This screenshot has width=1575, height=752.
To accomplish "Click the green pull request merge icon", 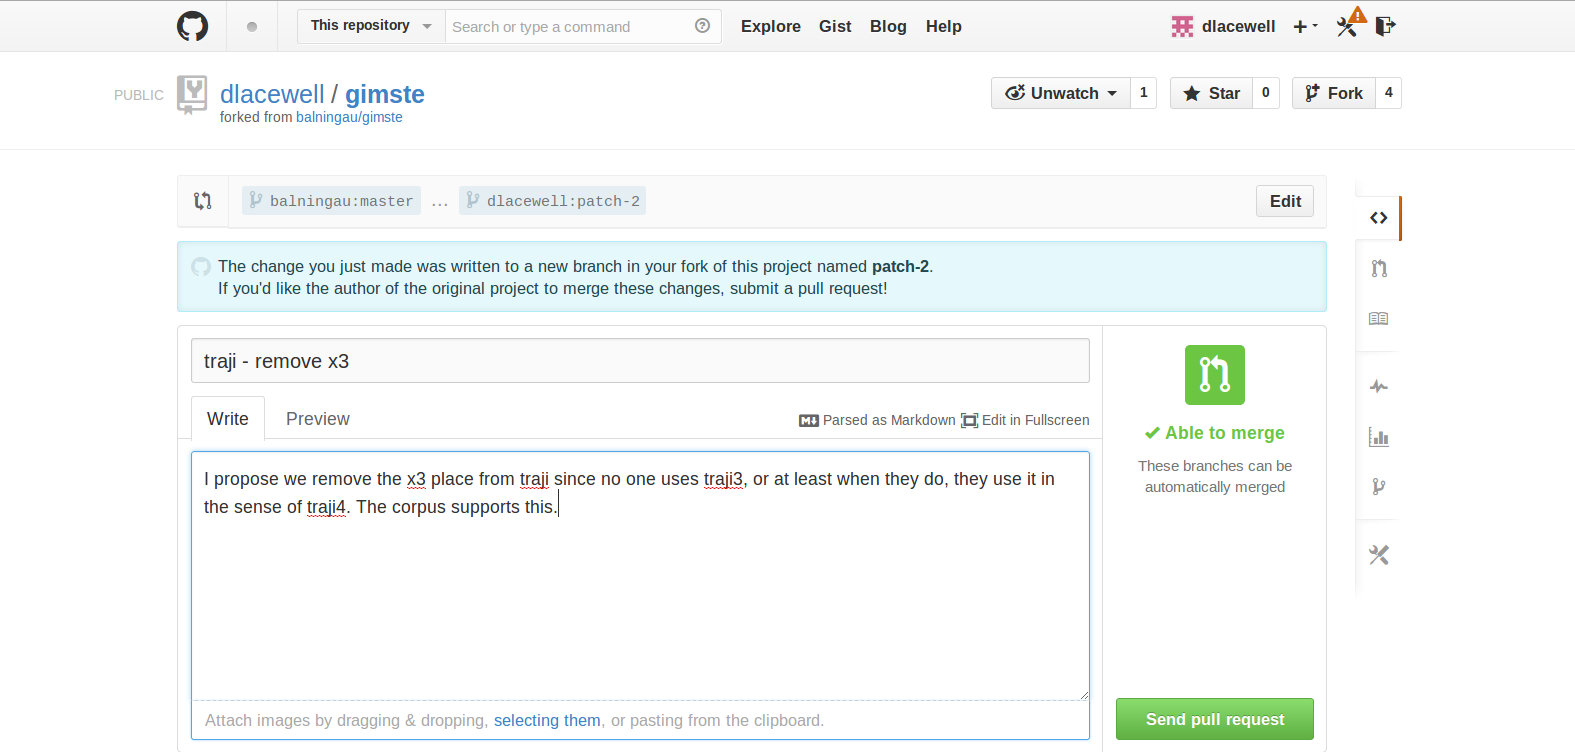I will [1215, 375].
